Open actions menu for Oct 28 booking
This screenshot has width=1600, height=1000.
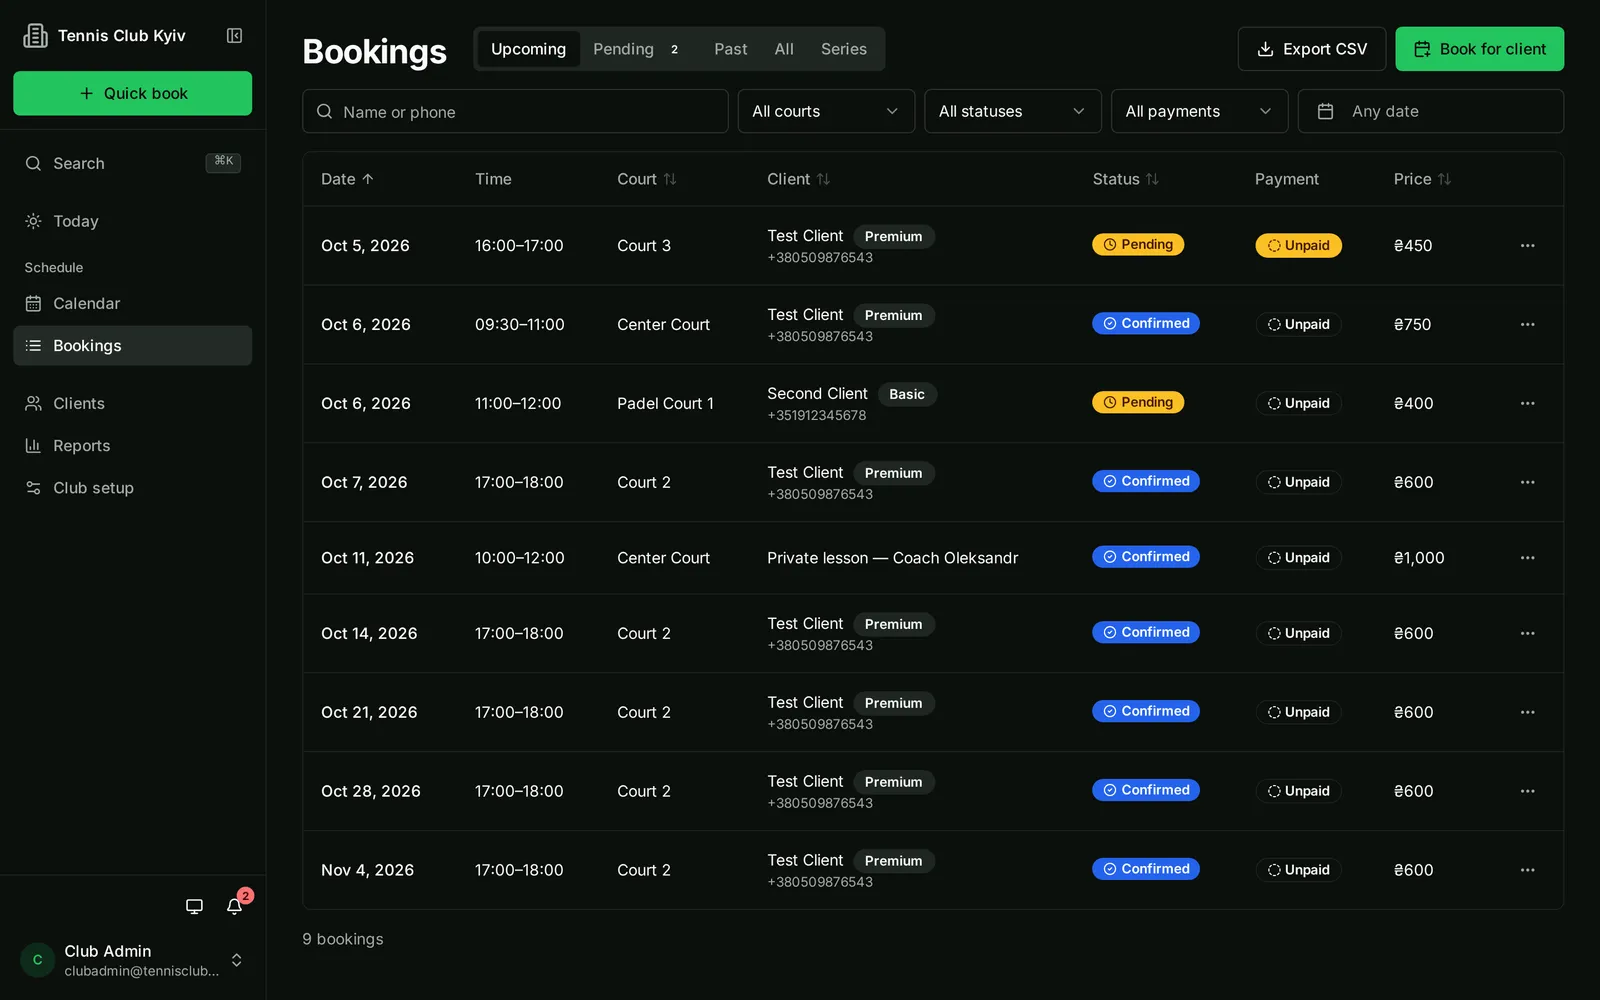click(1527, 791)
